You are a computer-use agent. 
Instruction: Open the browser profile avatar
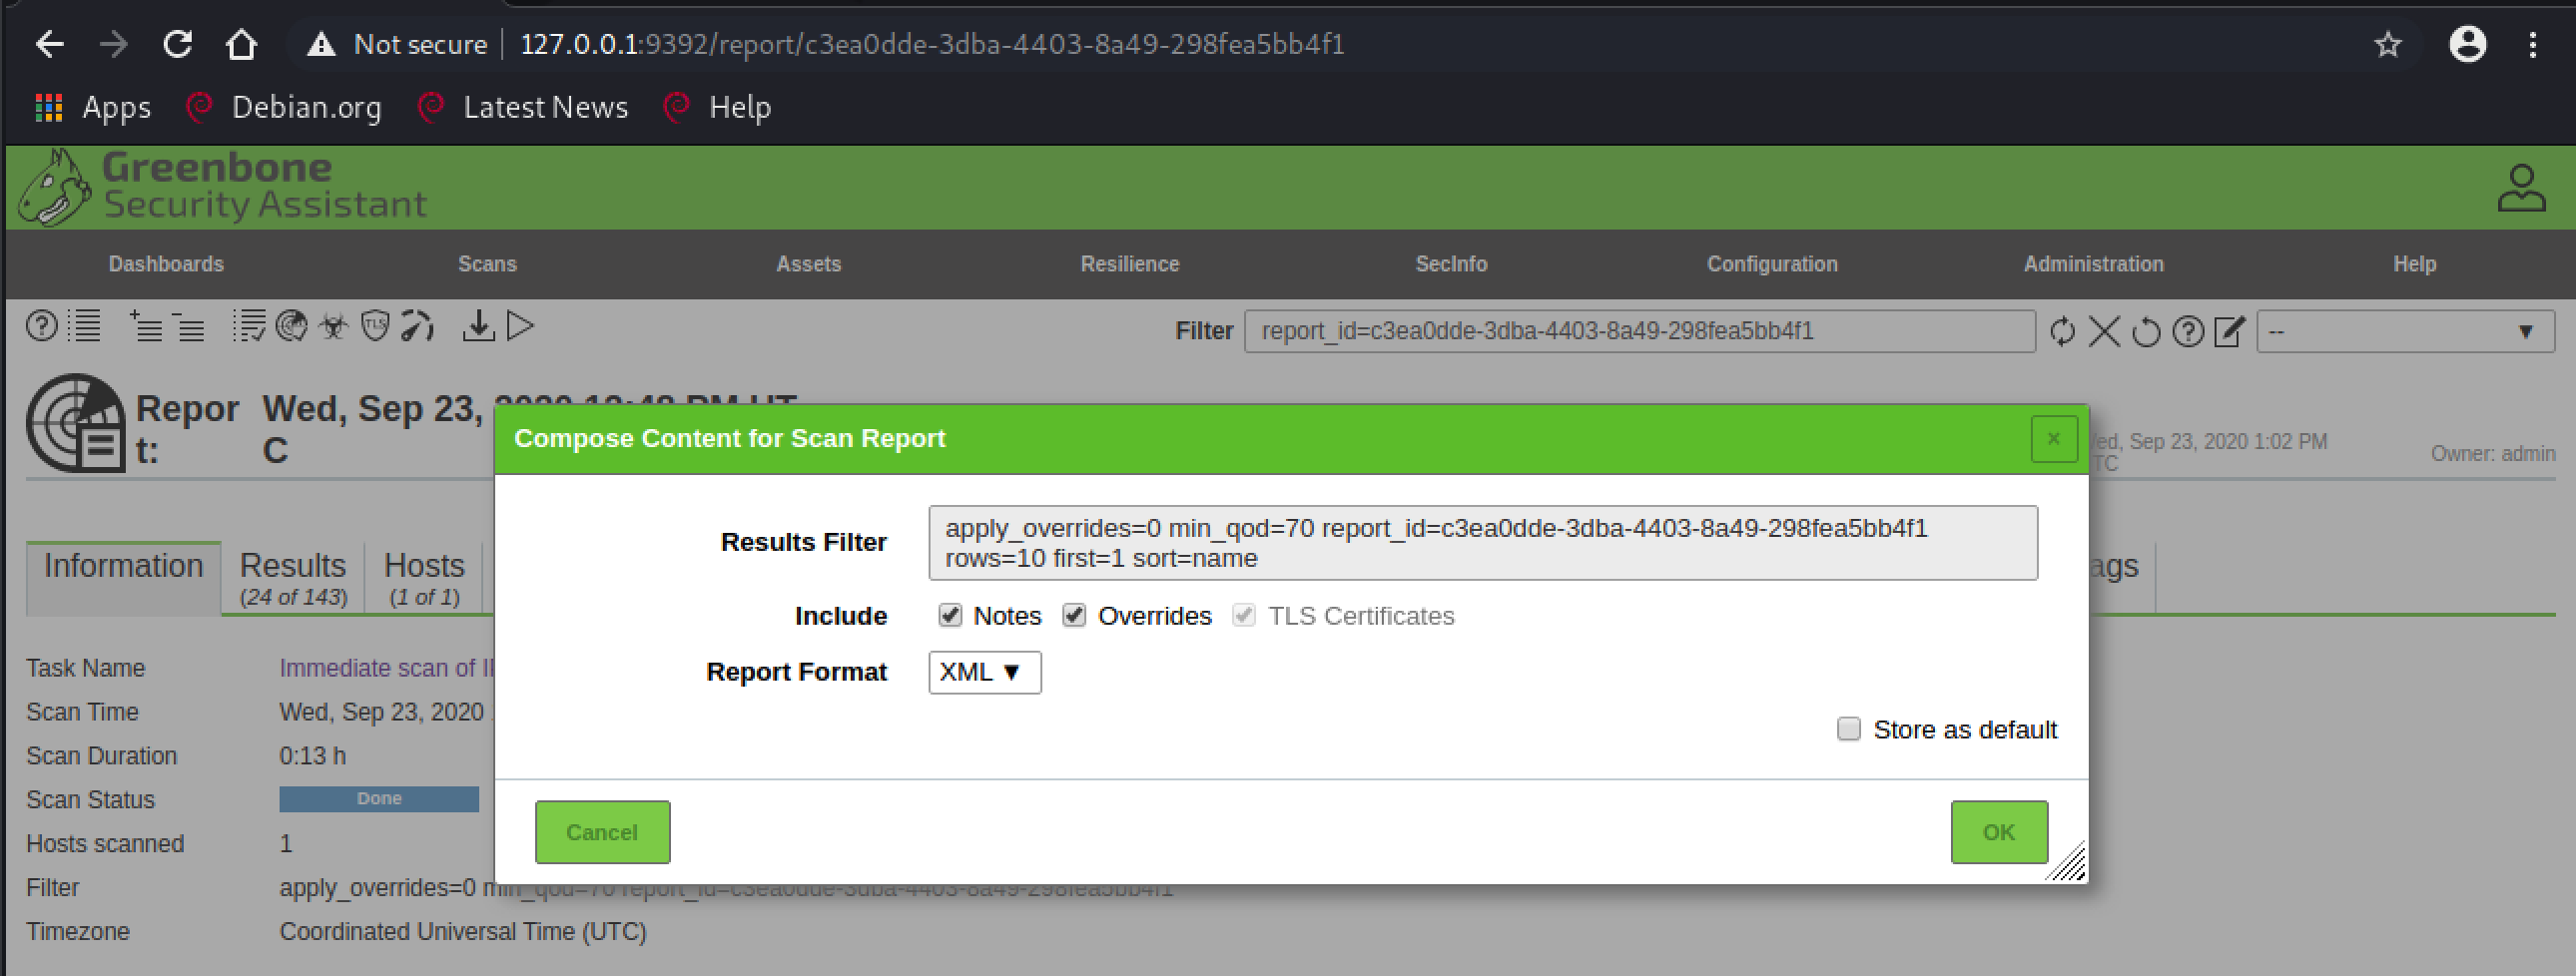pos(2467,44)
